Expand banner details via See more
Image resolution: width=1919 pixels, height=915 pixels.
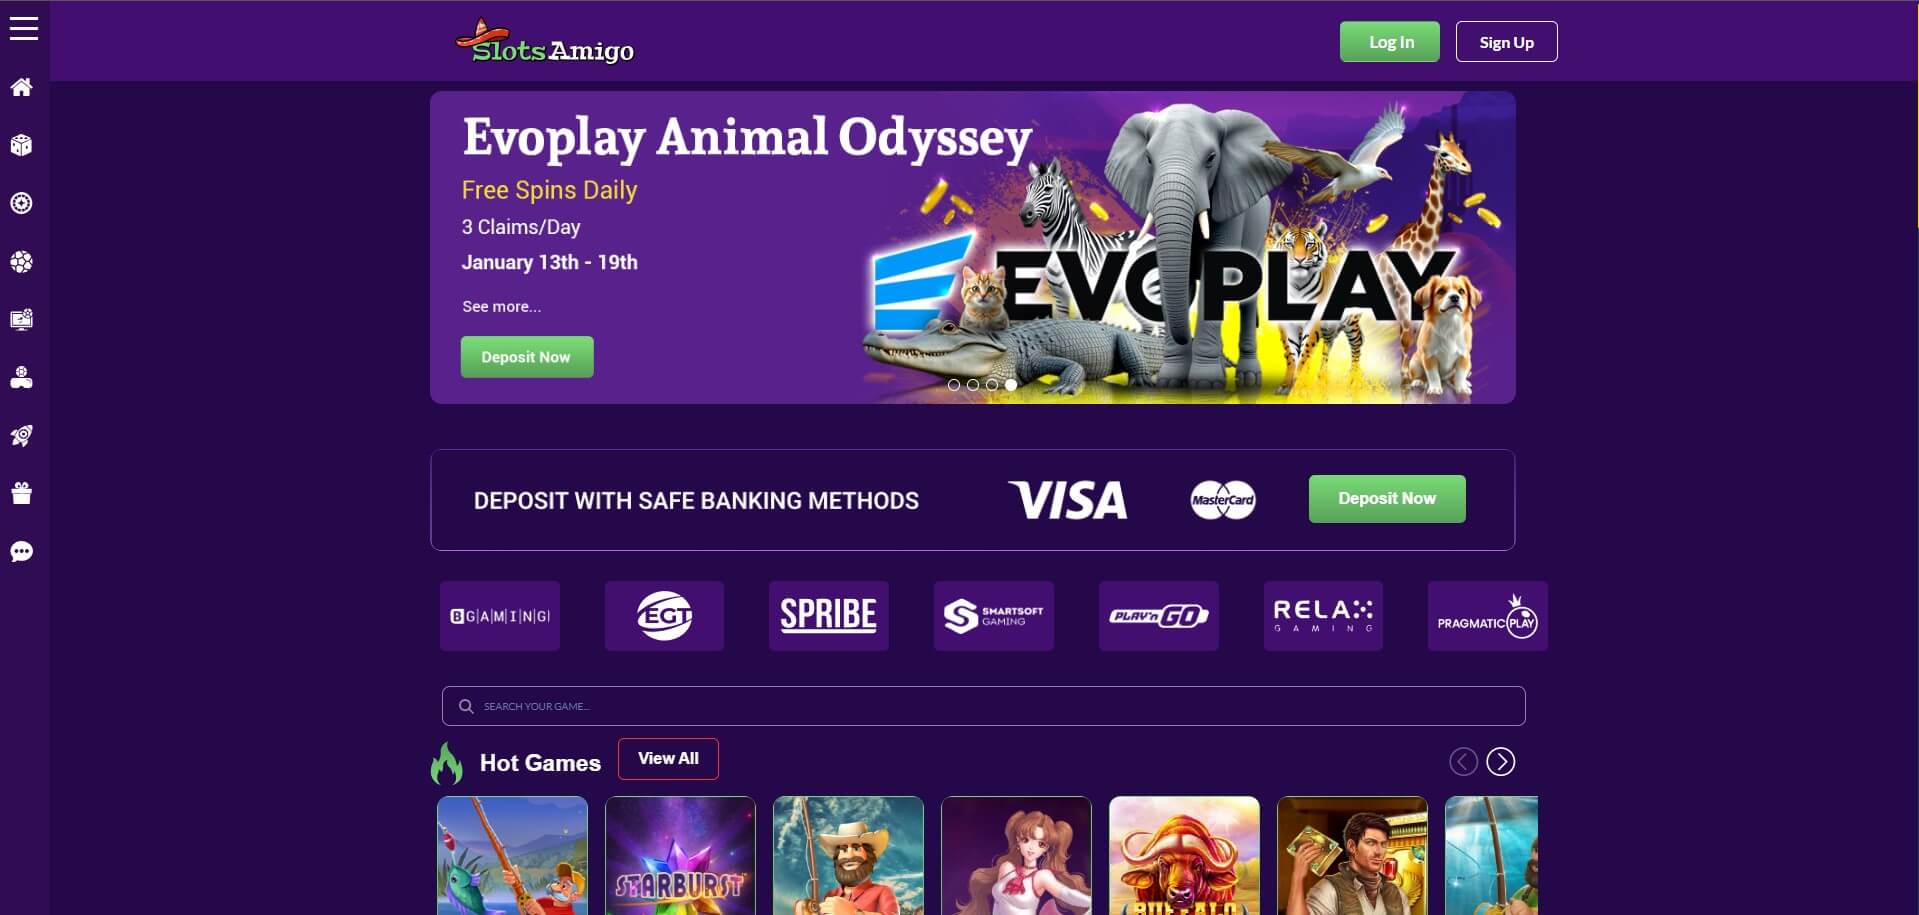501,307
